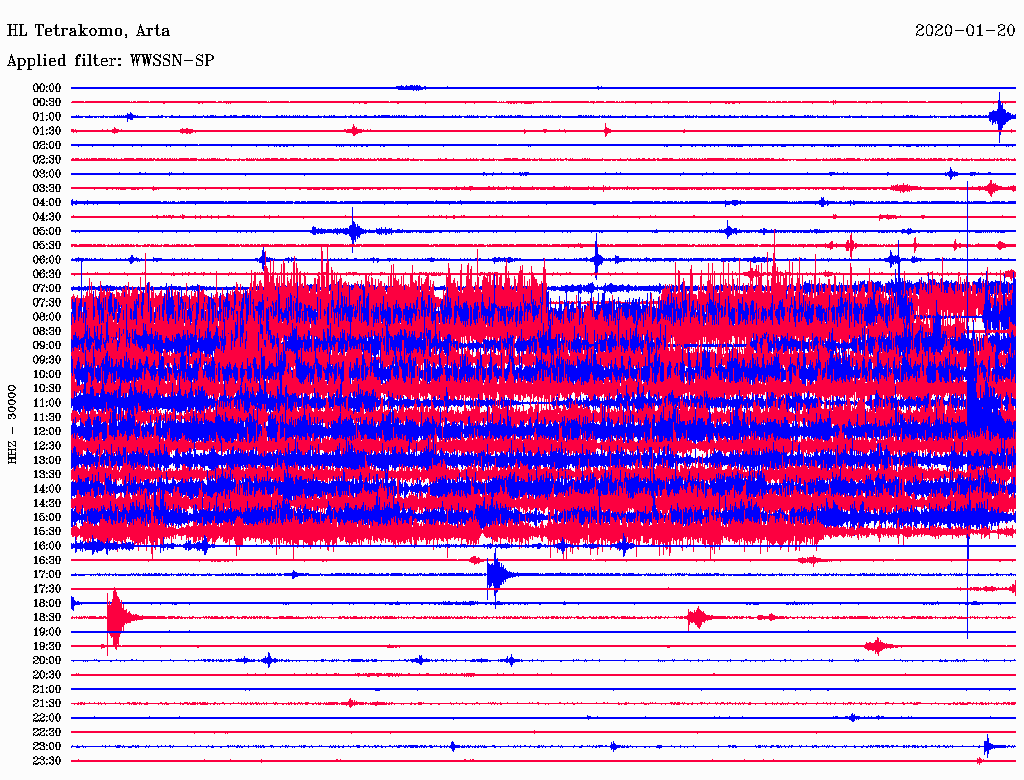
Task: Click the blue event burst ending the 01:00 trace
Action: coord(1000,118)
